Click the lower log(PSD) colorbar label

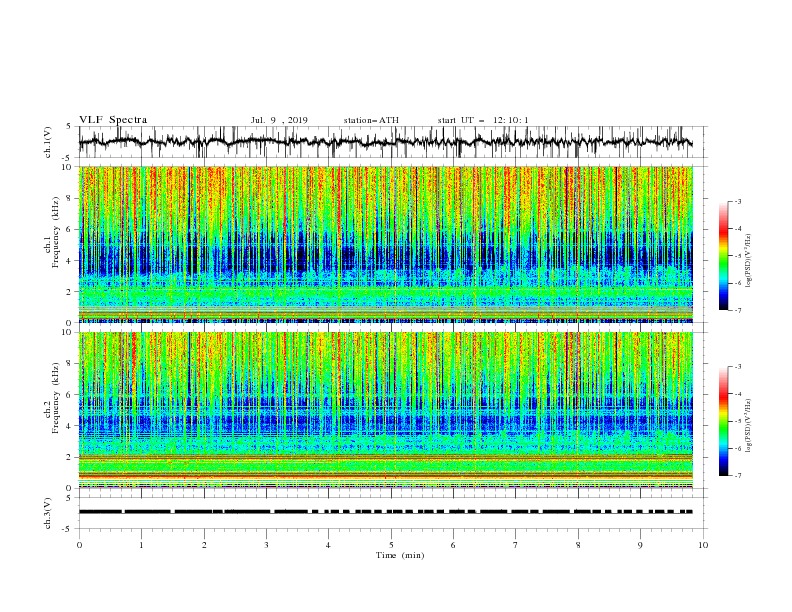click(750, 426)
